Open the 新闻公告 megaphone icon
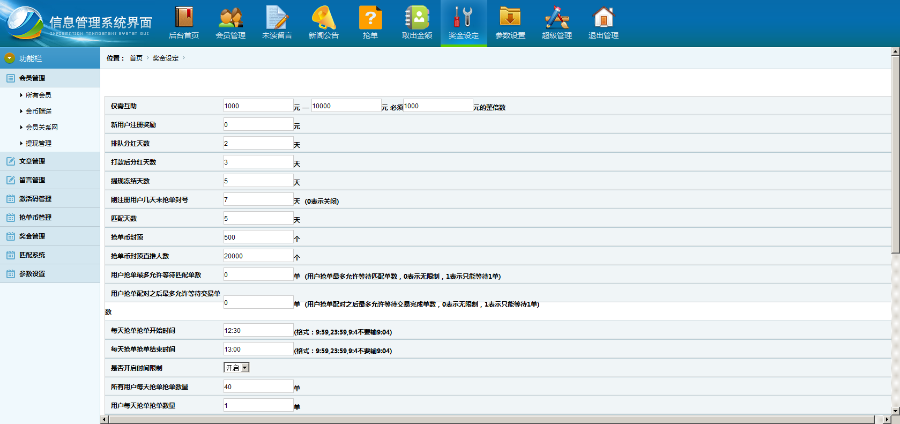 324,17
